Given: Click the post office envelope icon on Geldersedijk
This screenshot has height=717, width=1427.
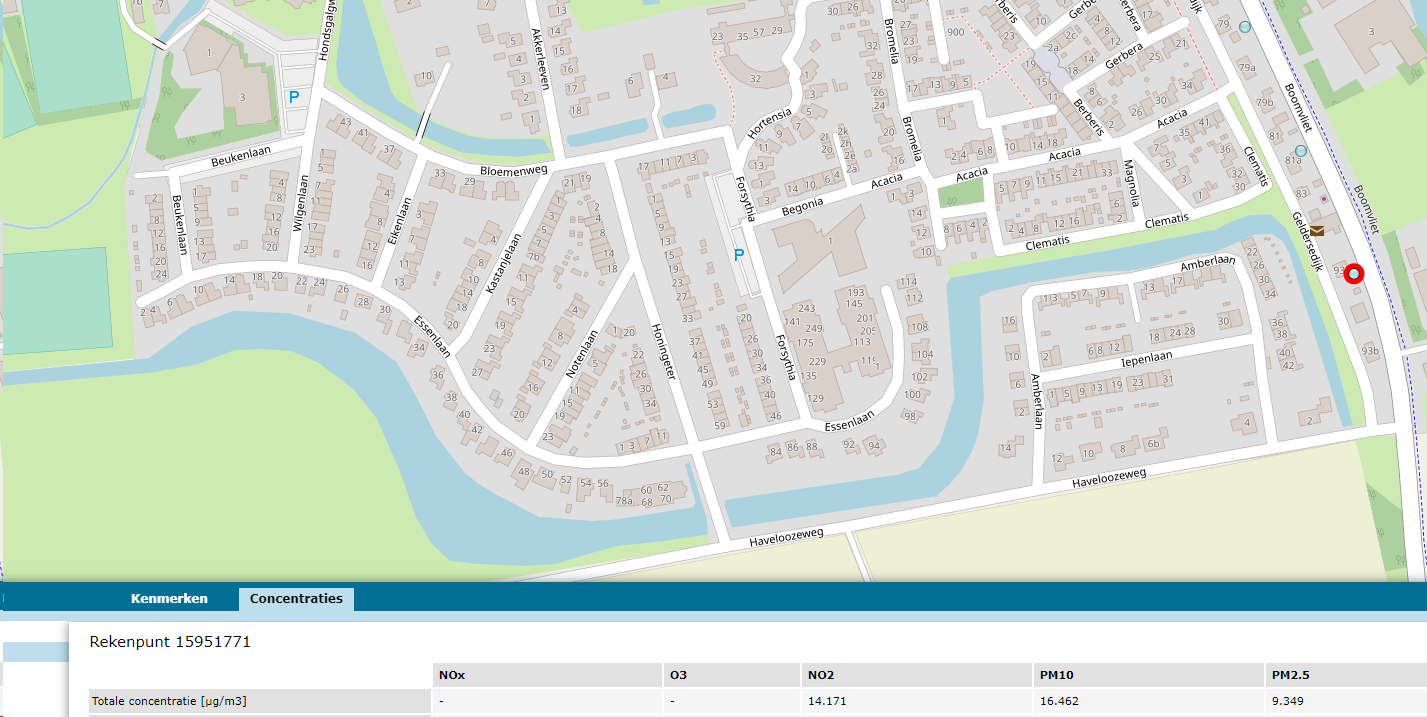Looking at the screenshot, I should point(1316,230).
